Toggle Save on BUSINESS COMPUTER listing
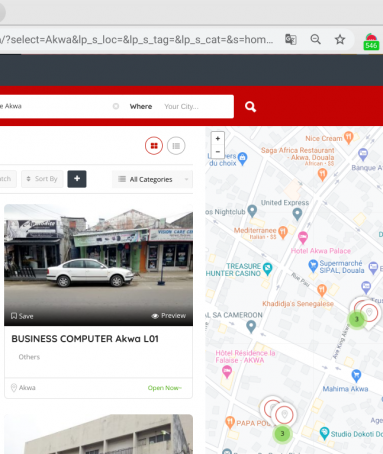Screen dimensions: 383x454 tap(22, 316)
